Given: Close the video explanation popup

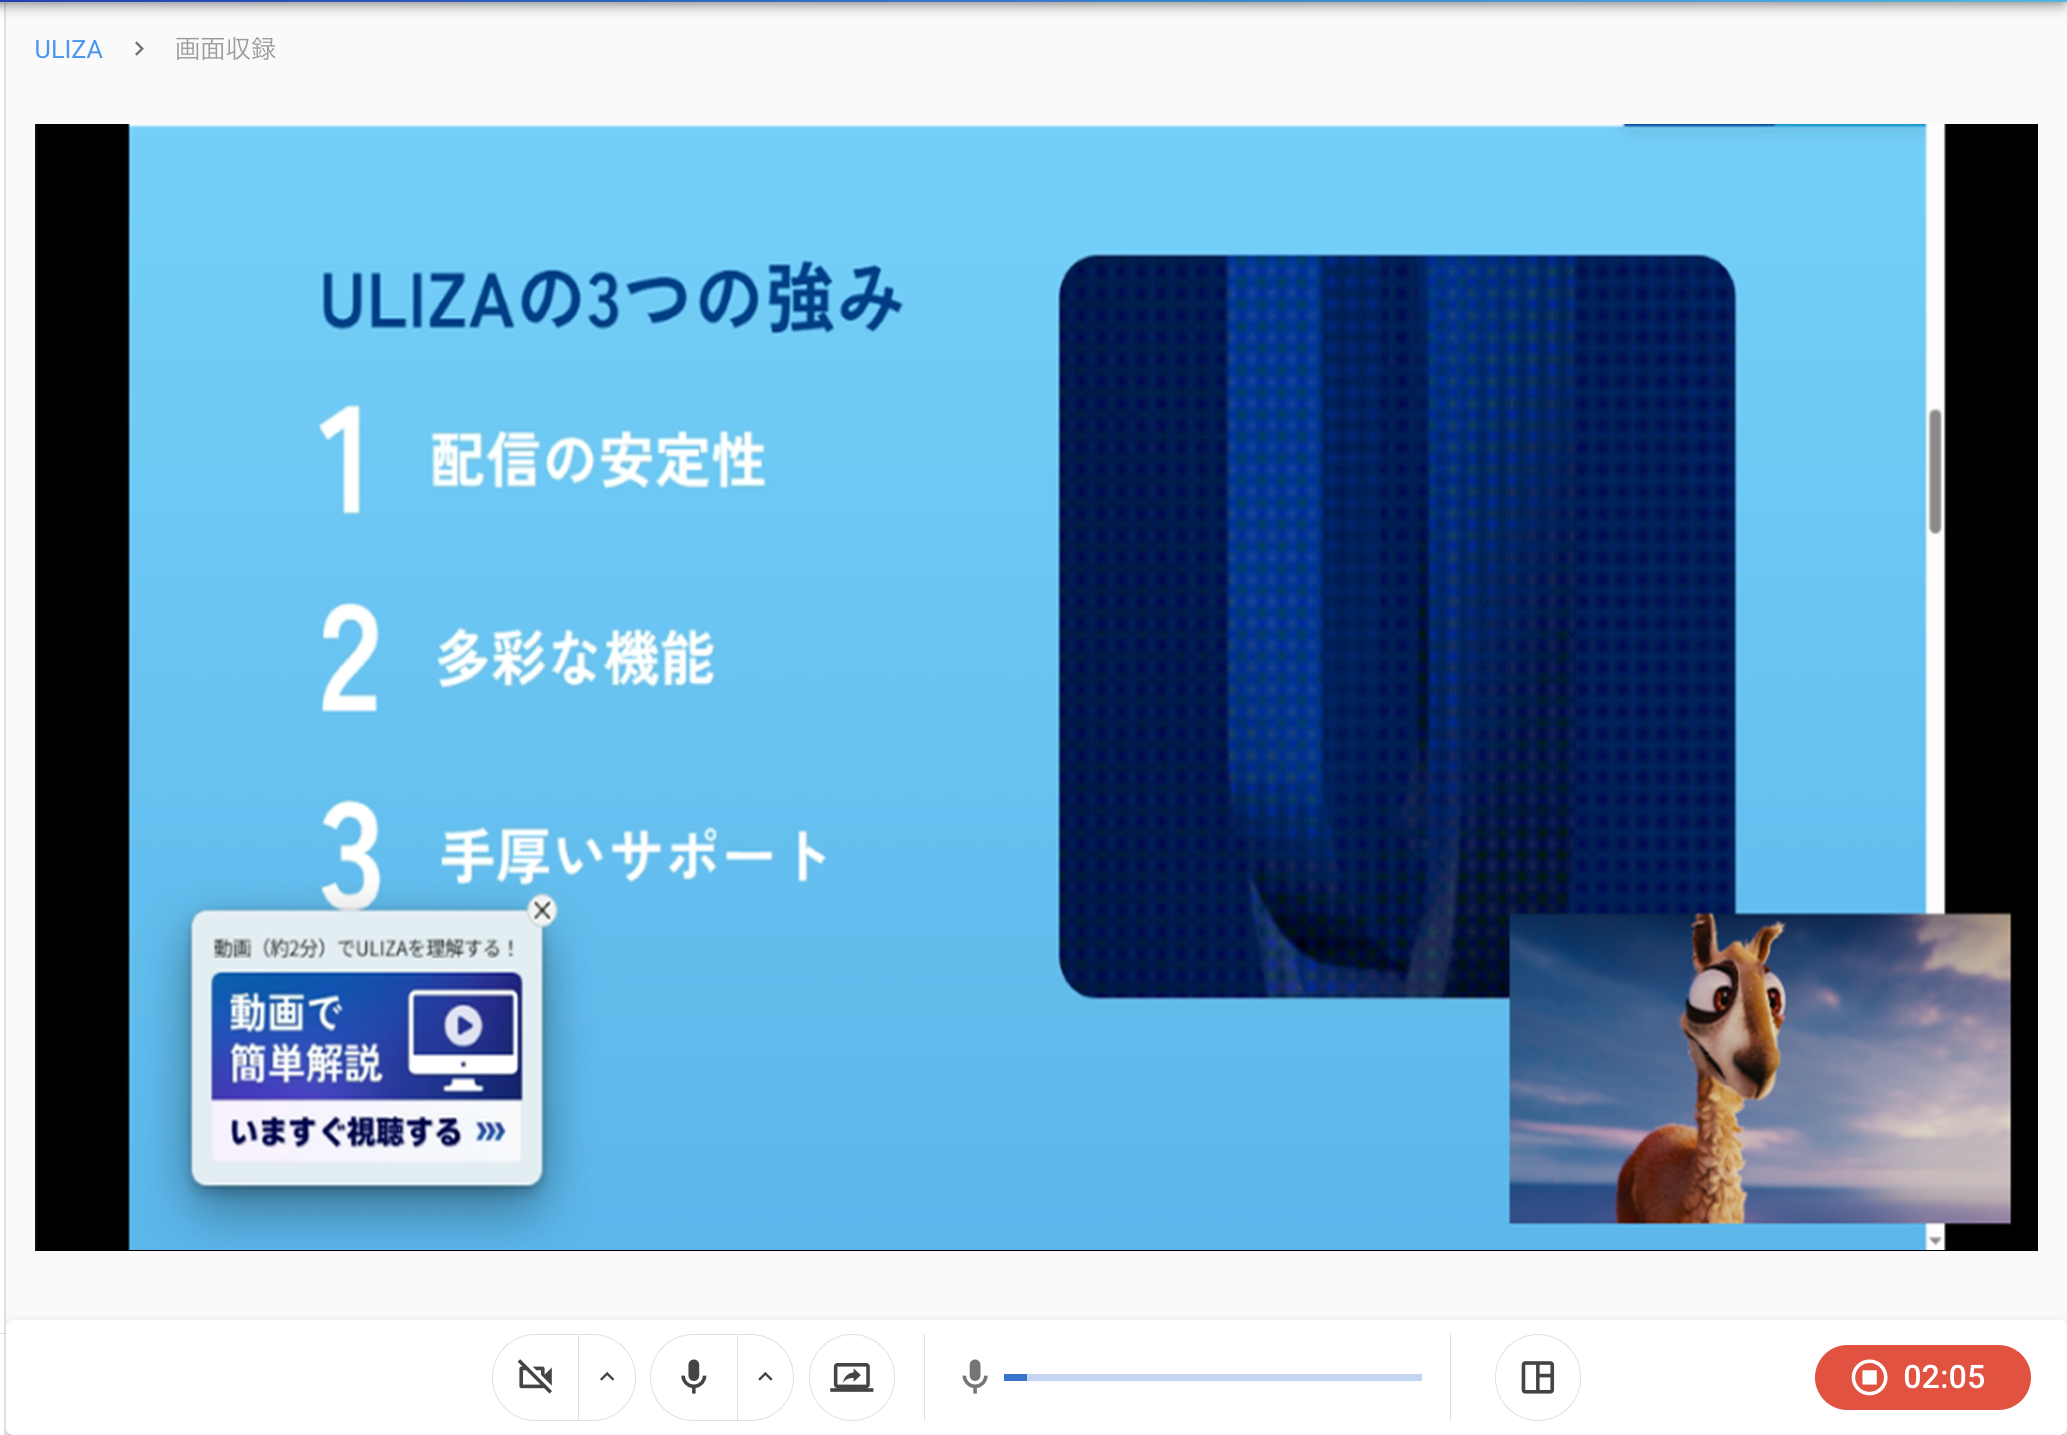Looking at the screenshot, I should click(x=542, y=910).
